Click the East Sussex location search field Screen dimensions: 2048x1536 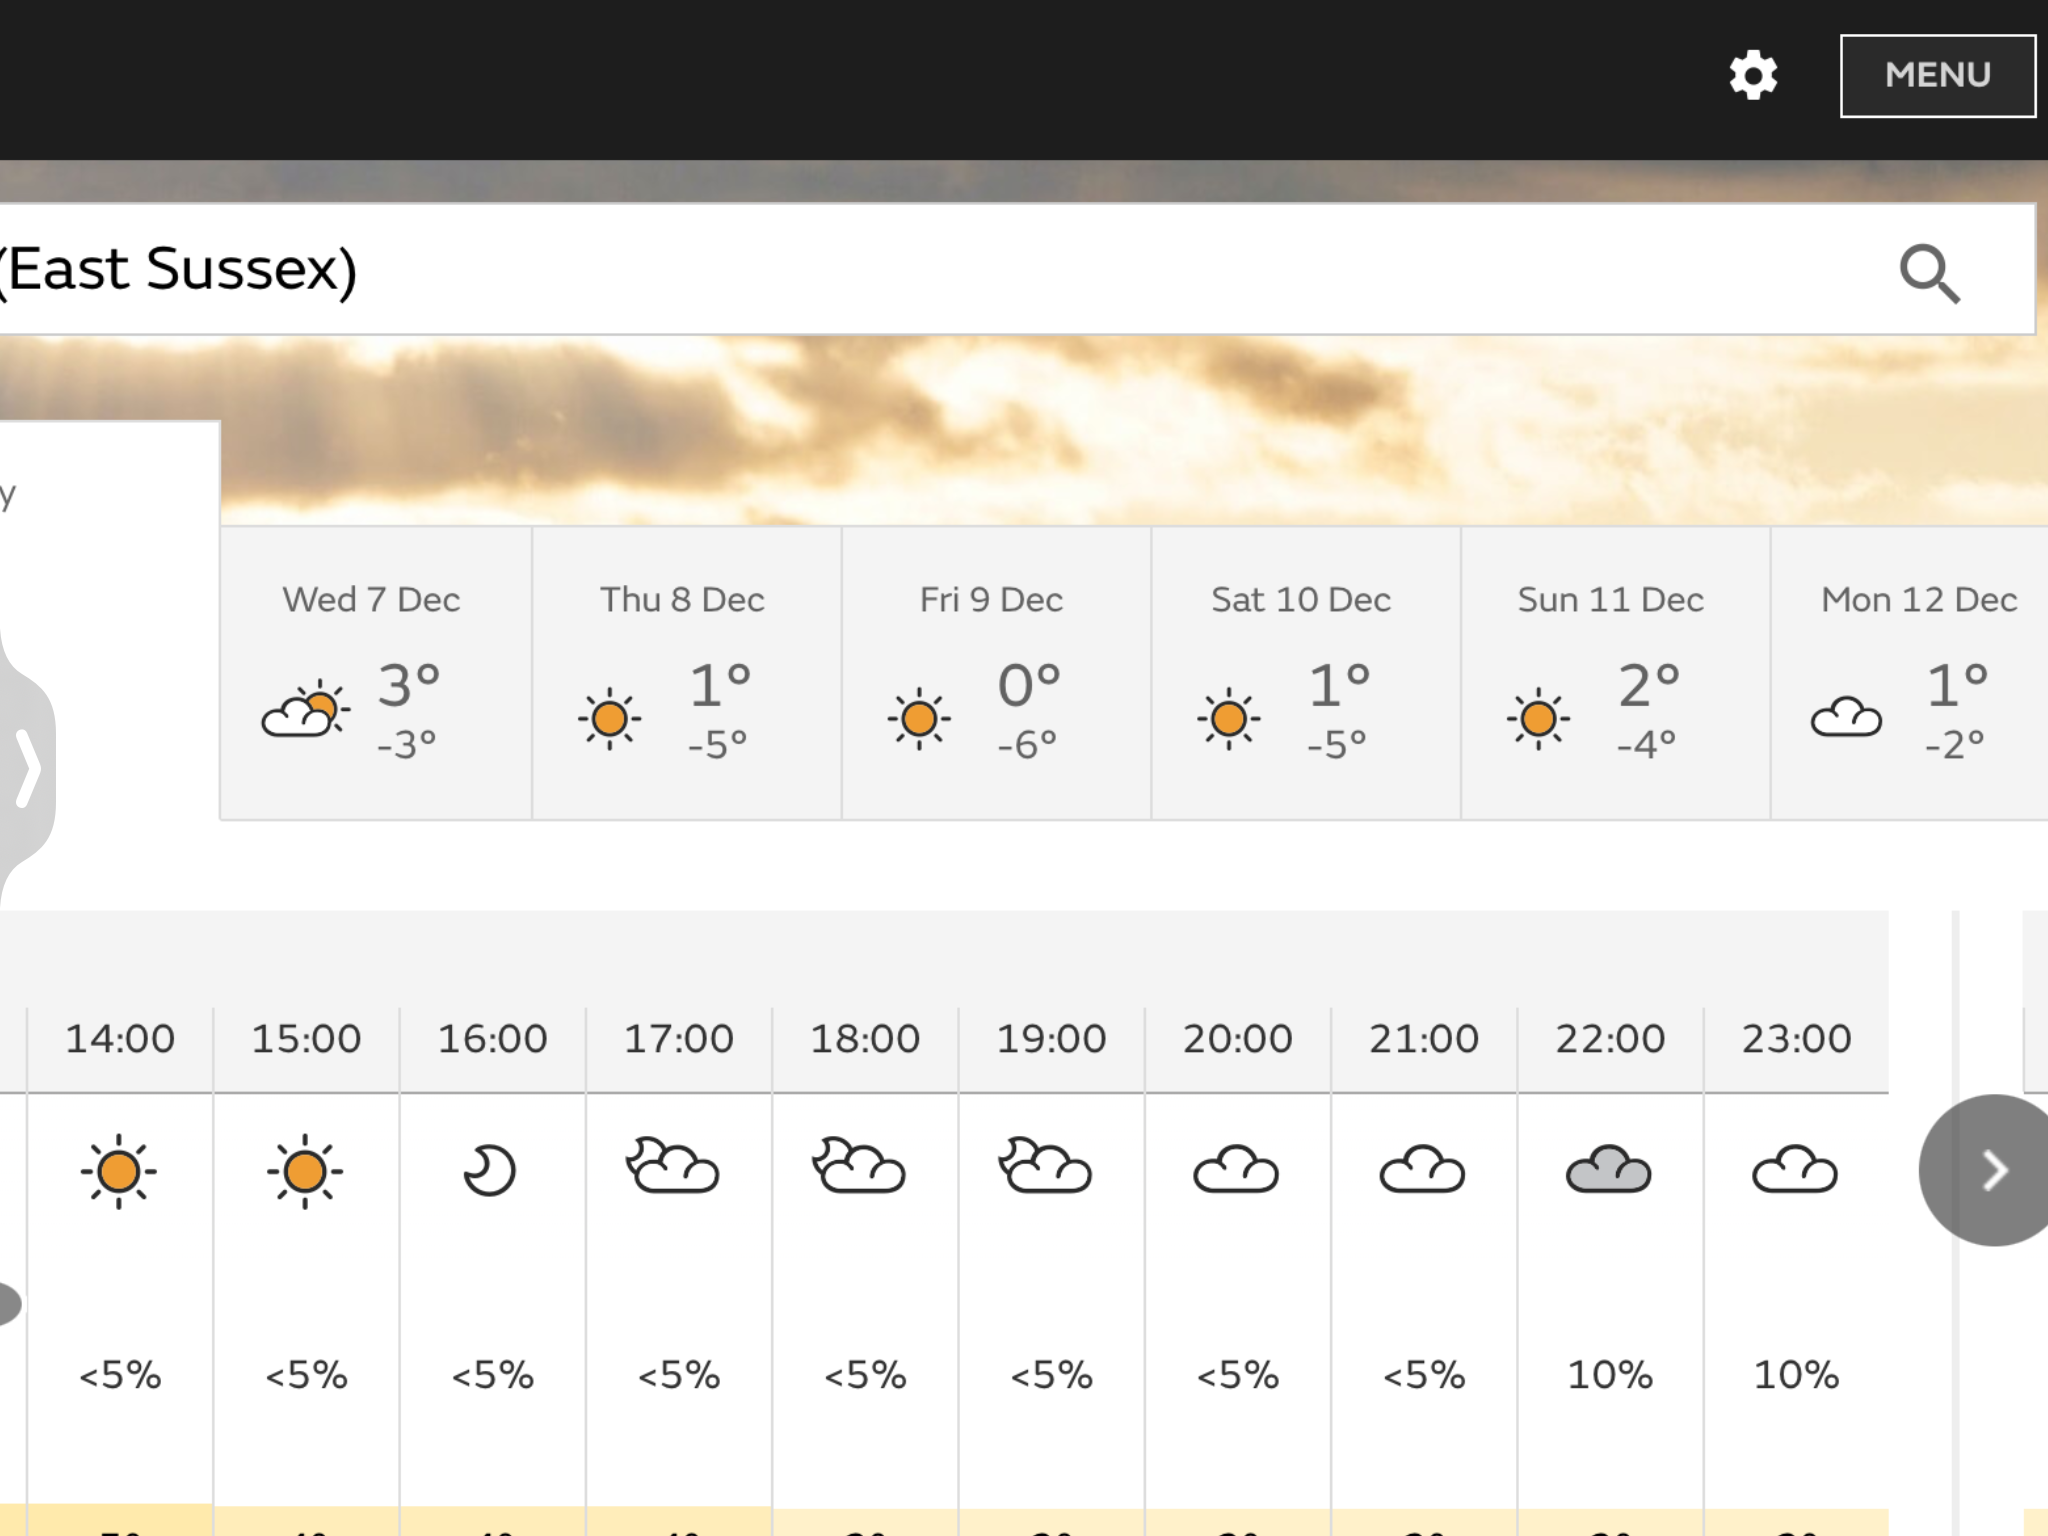coord(1017,269)
